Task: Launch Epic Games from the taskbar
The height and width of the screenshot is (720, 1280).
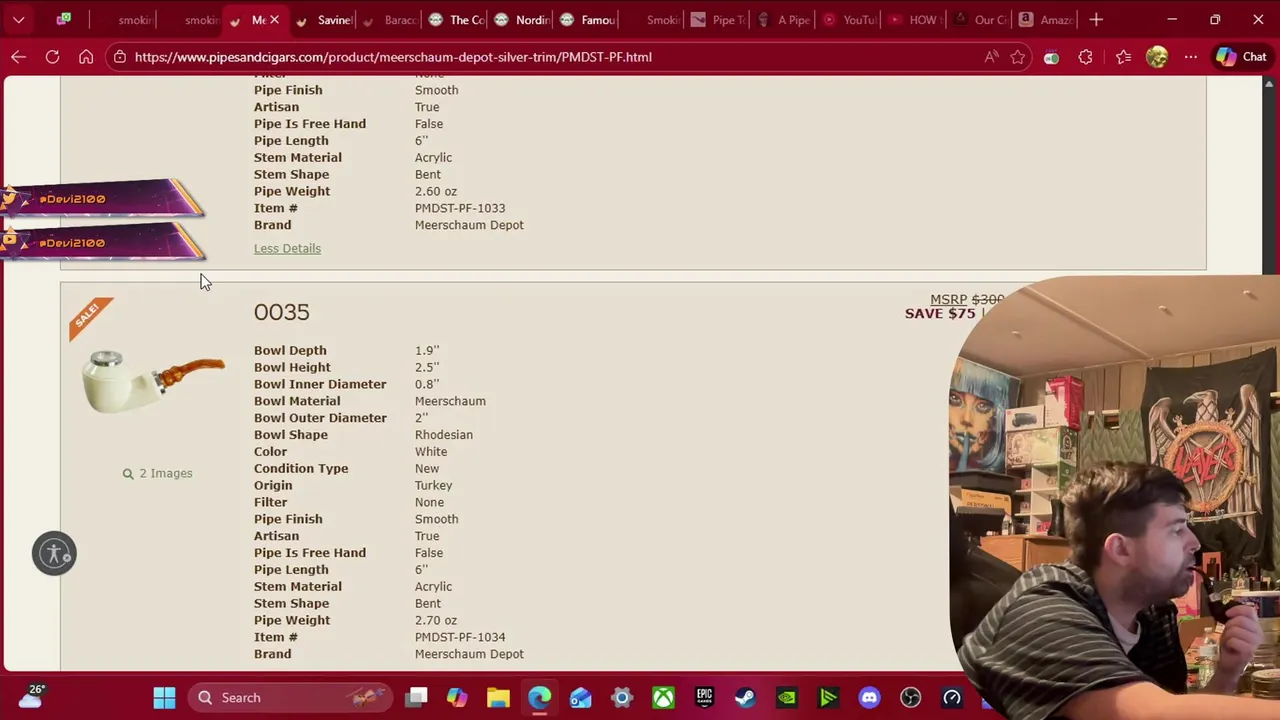Action: 704,697
